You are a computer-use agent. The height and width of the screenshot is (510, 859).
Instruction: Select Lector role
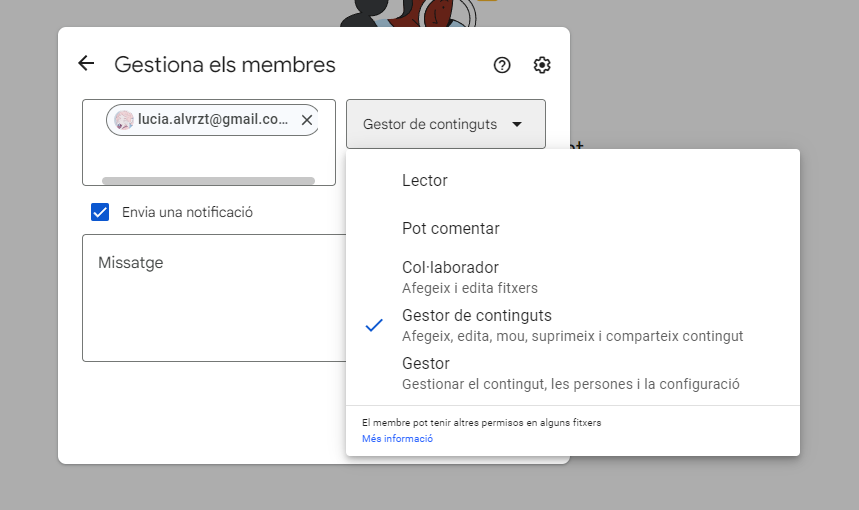click(572, 180)
